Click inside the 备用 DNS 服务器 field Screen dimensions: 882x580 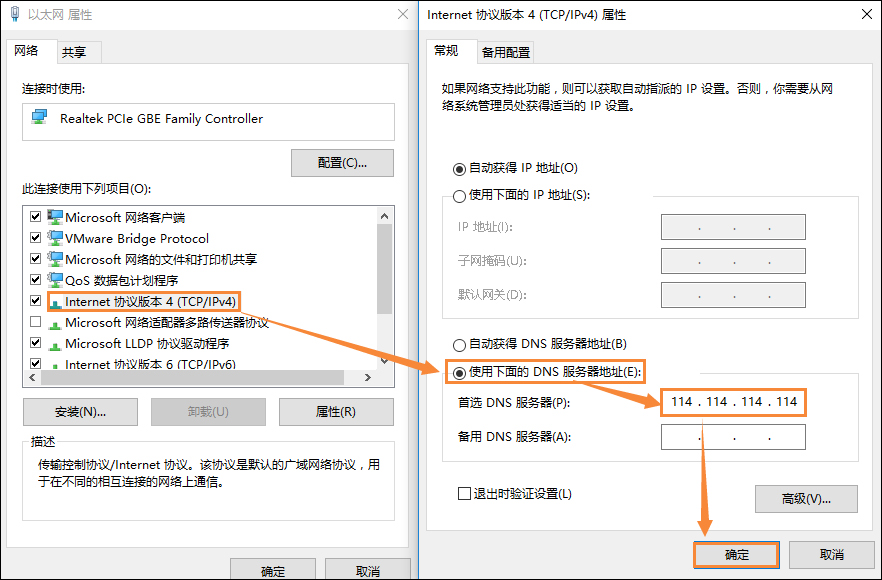[733, 437]
